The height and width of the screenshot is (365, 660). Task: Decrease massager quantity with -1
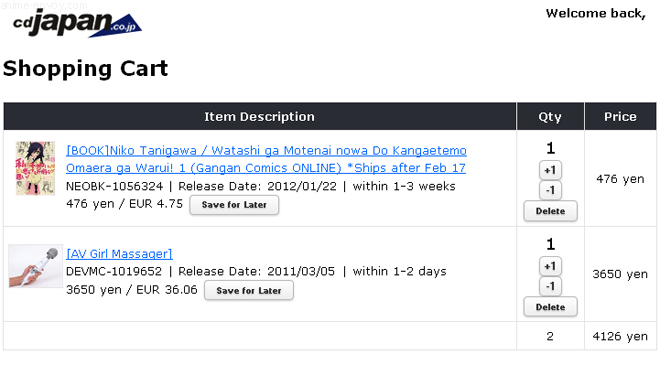[x=550, y=286]
